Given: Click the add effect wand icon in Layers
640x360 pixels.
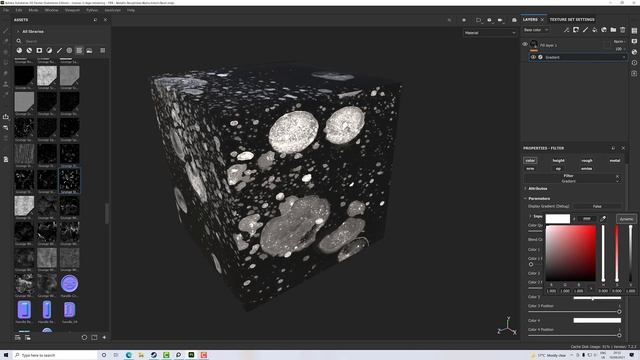Looking at the screenshot, I should pos(566,30).
